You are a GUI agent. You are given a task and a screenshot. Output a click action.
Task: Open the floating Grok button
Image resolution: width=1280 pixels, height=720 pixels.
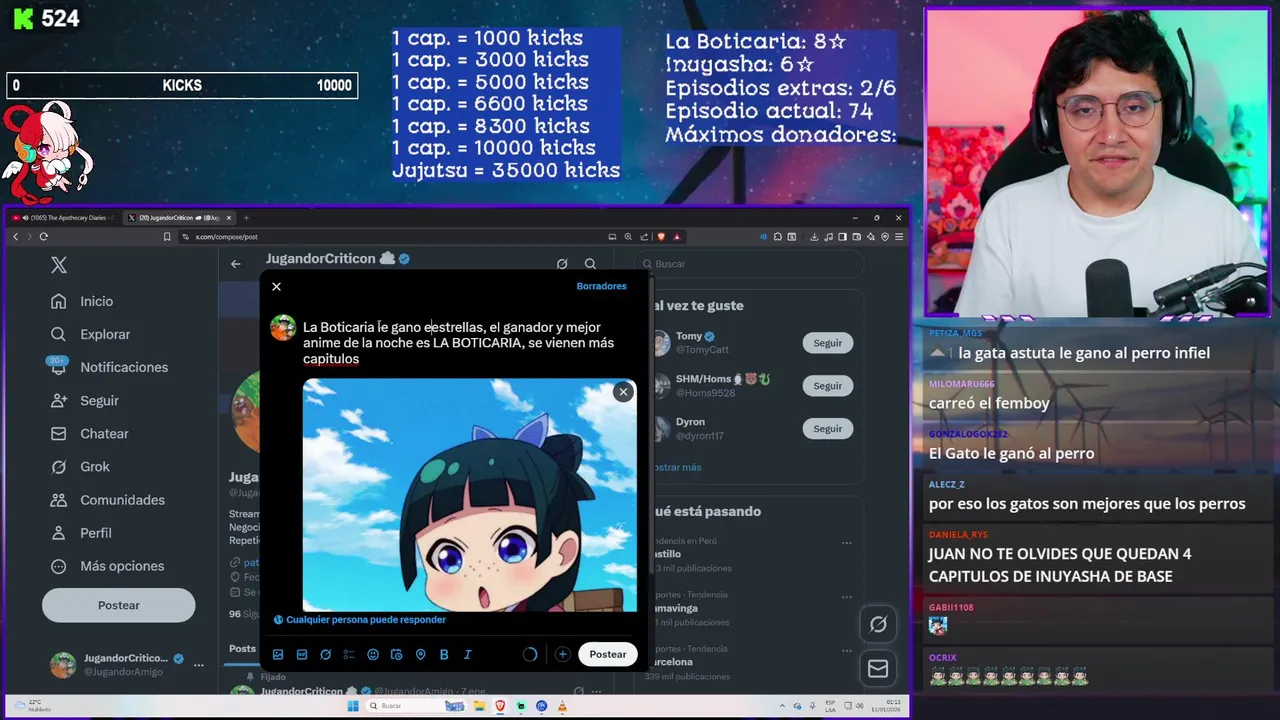878,624
